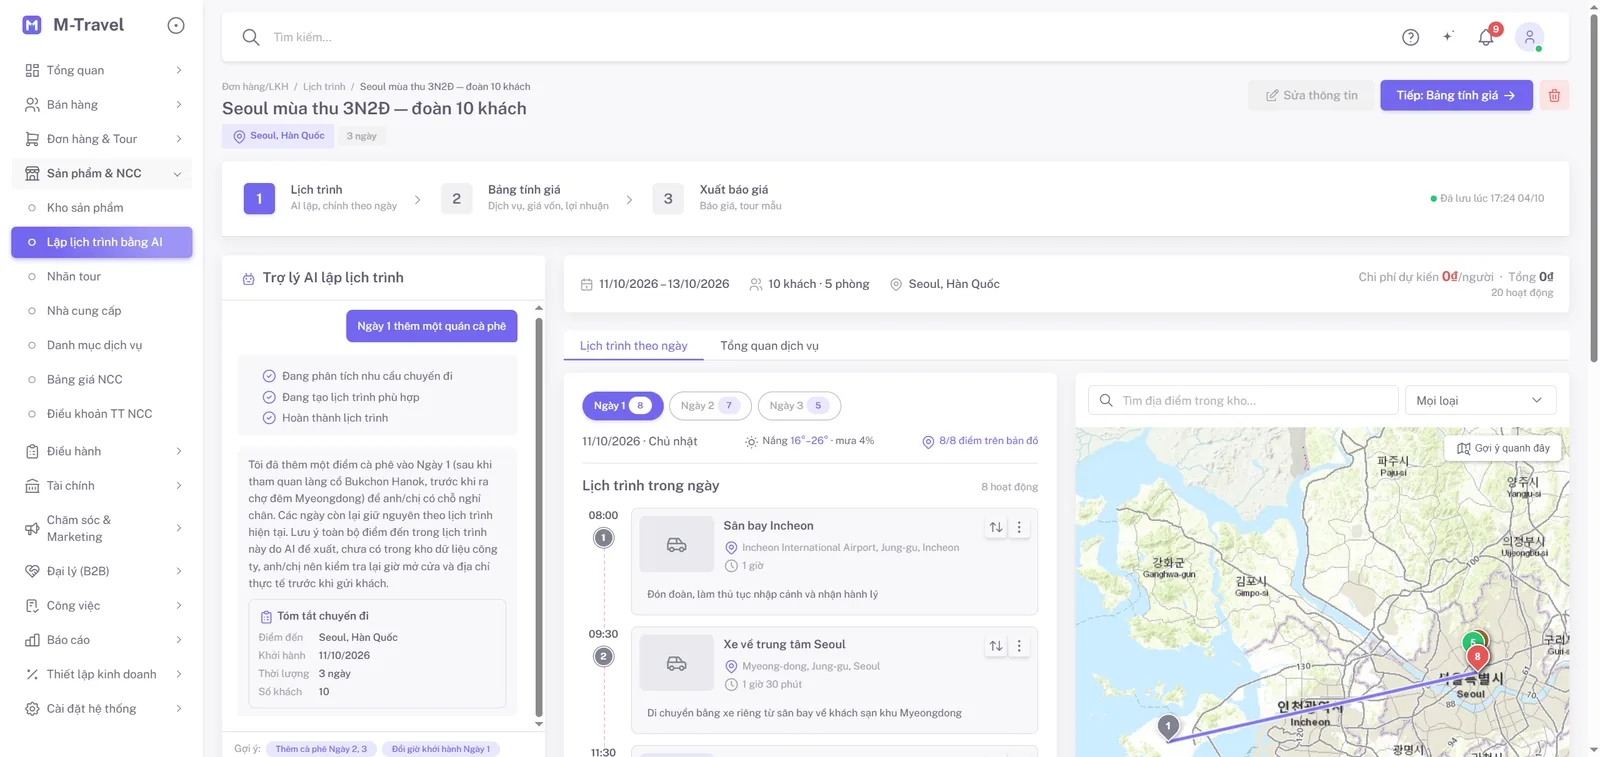Click the help question mark icon
This screenshot has height=757, width=1600.
1410,37
